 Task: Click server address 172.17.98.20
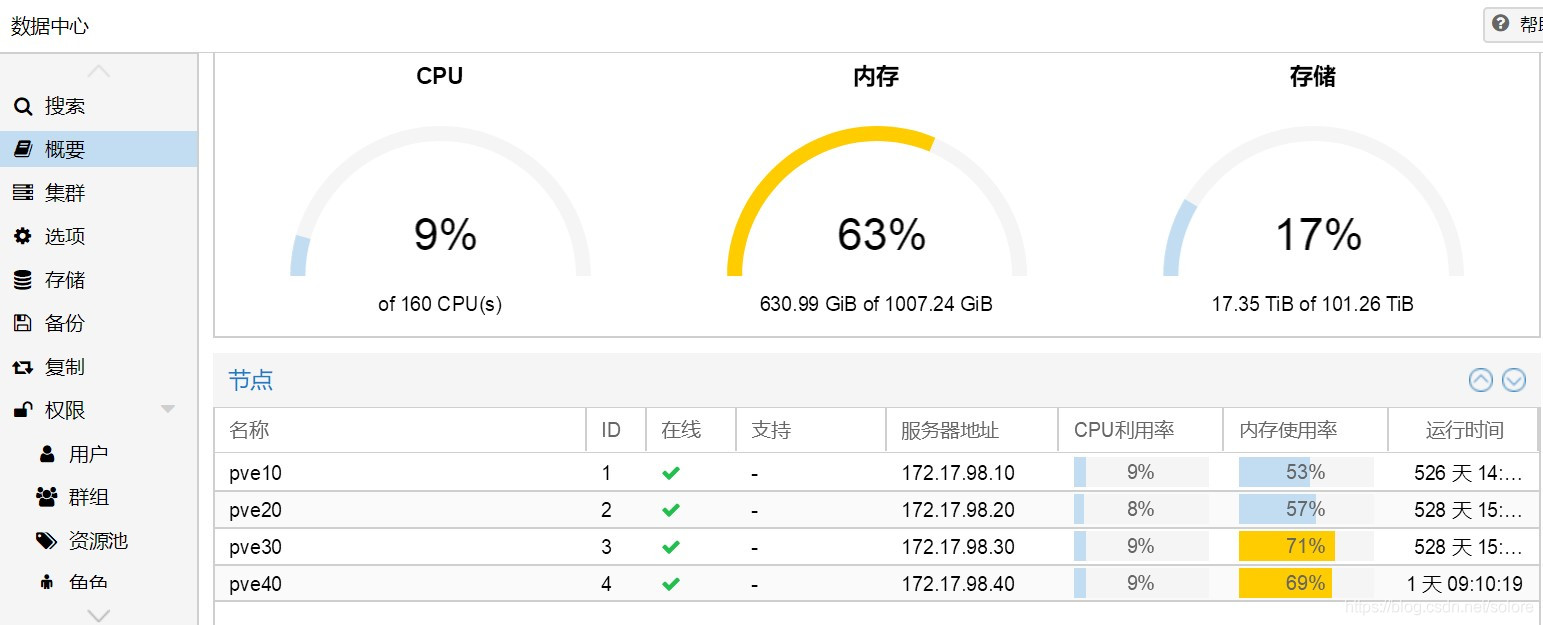(x=958, y=510)
